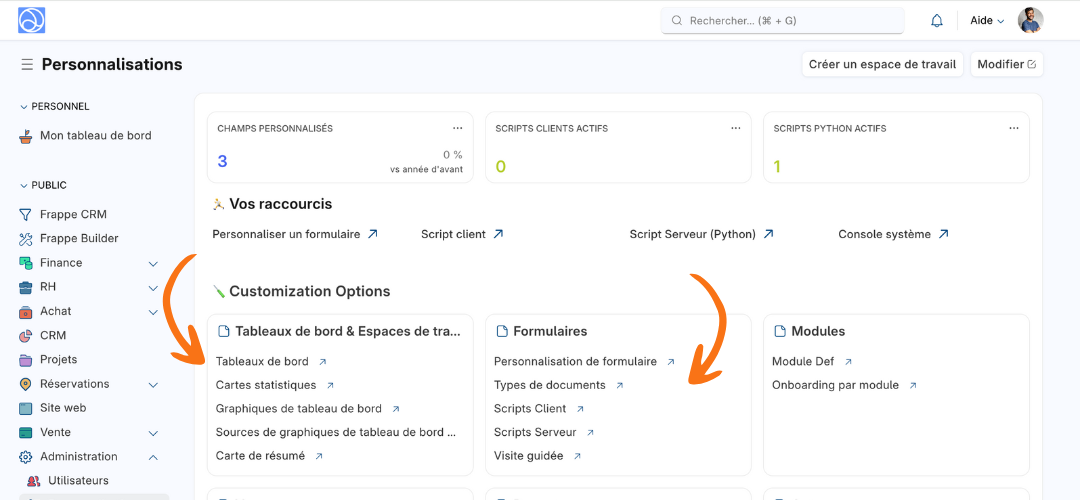The width and height of the screenshot is (1080, 500).
Task: Open Graphiques de tableau de bord link
Action: [x=298, y=408]
